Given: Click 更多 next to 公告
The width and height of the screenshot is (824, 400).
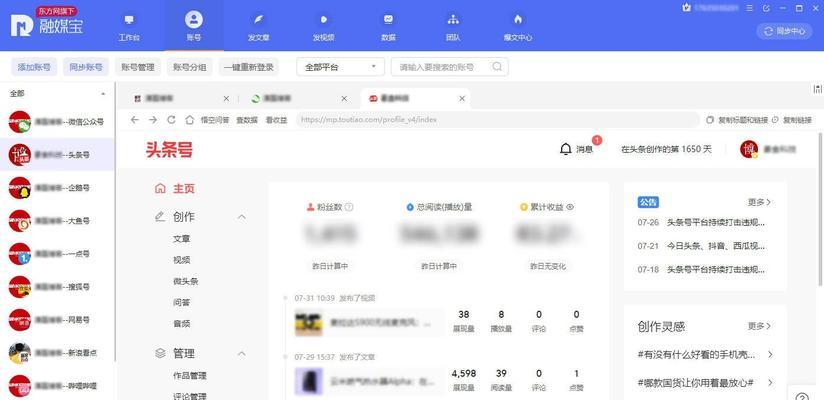Looking at the screenshot, I should point(759,202).
